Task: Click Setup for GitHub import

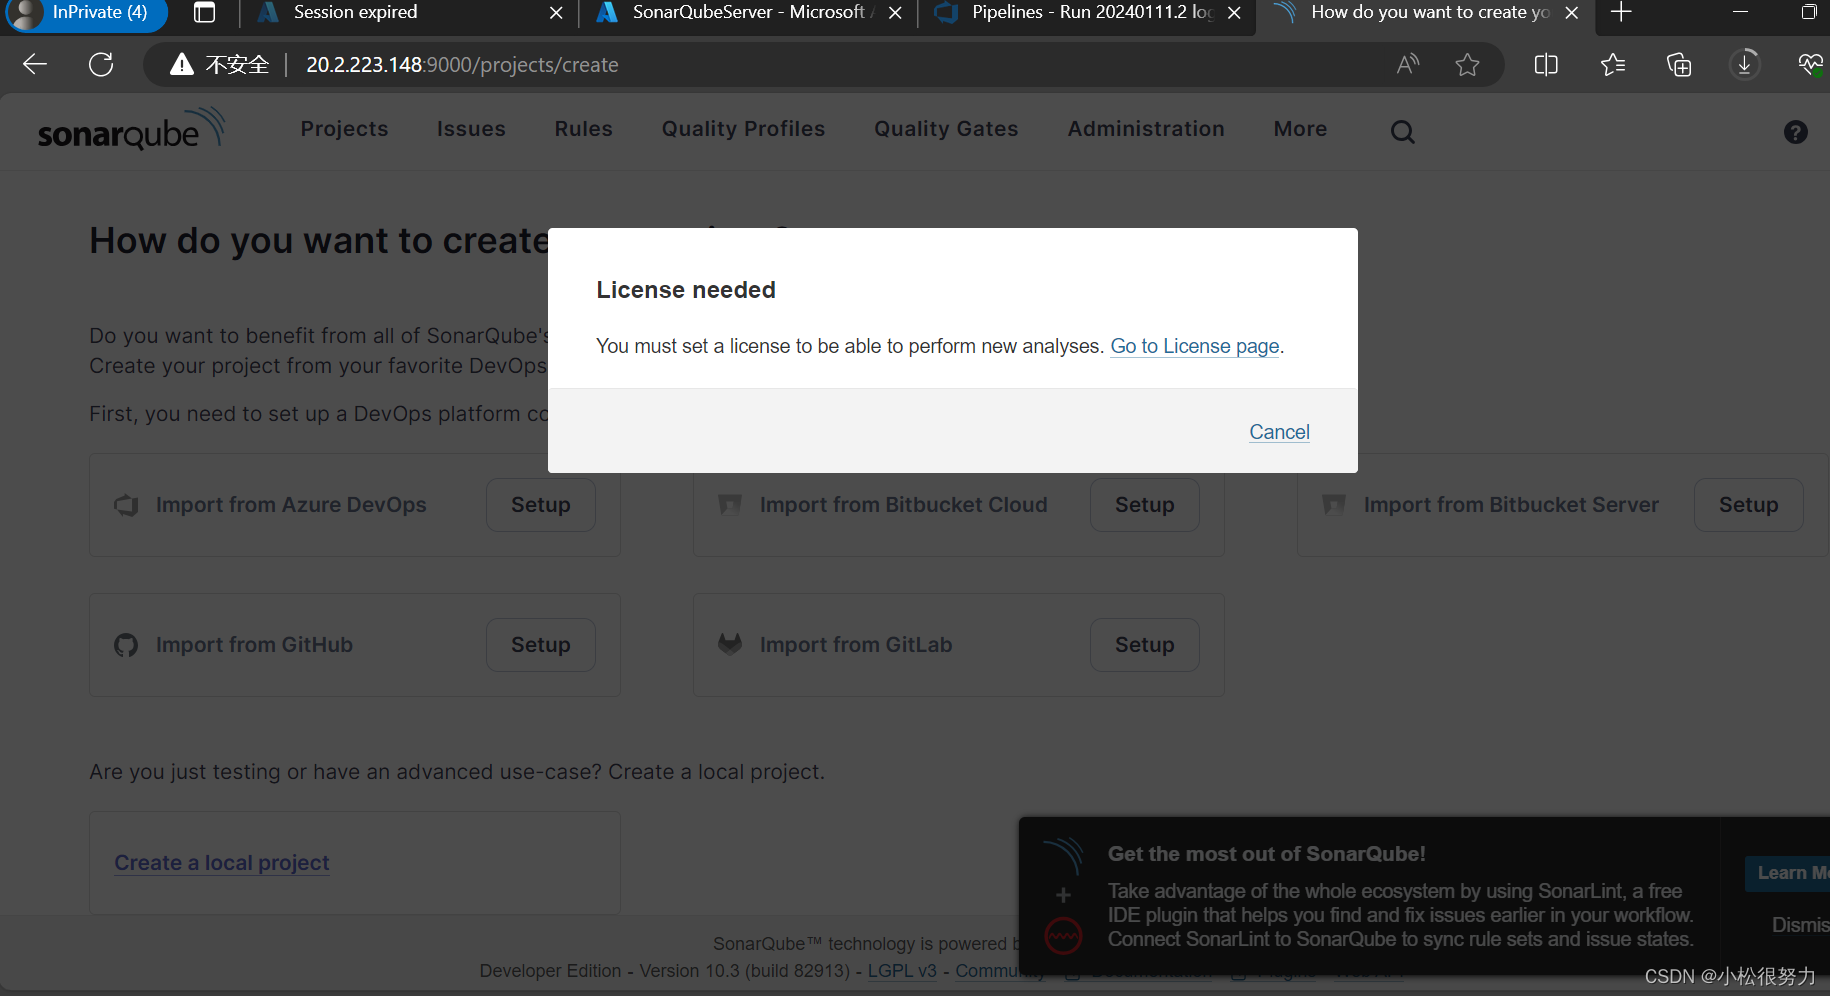Action: click(540, 645)
